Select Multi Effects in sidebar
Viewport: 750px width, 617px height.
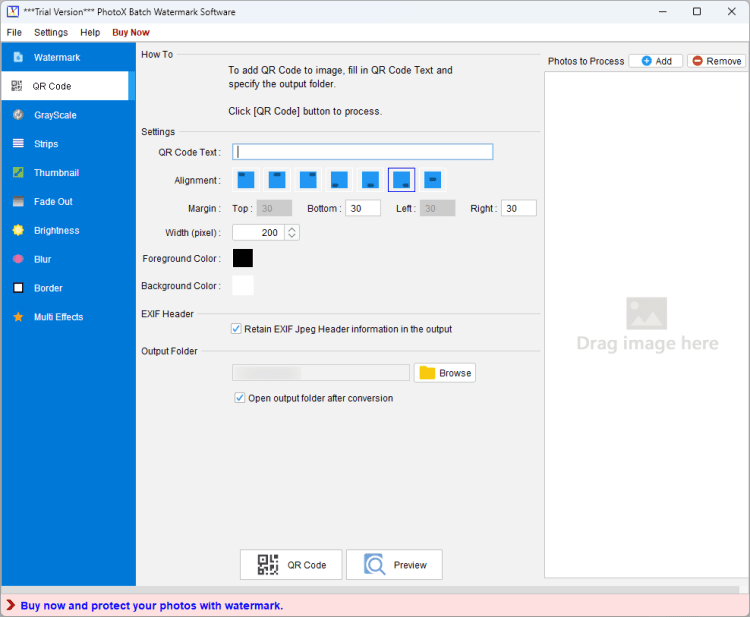point(68,317)
